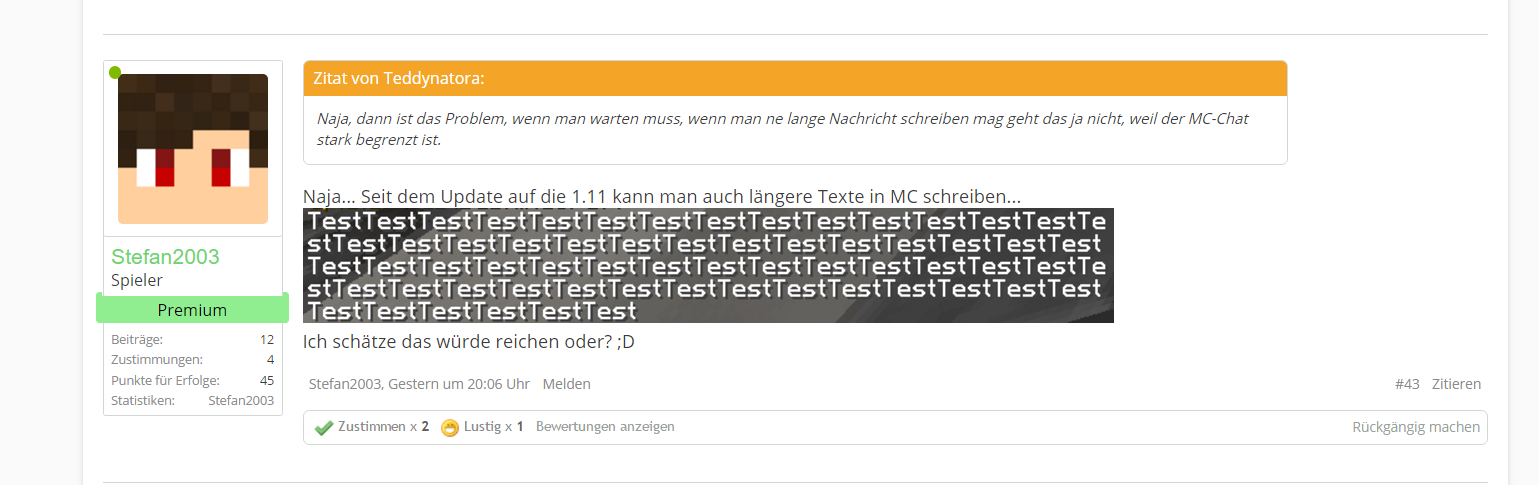Show ratings via Bewertungen anzeigen
The width and height of the screenshot is (1539, 485).
point(605,427)
